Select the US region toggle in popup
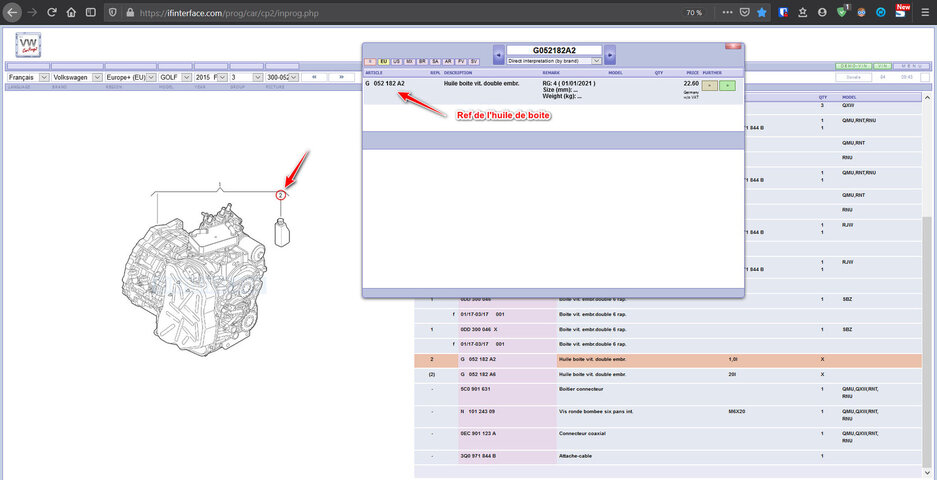 point(396,62)
